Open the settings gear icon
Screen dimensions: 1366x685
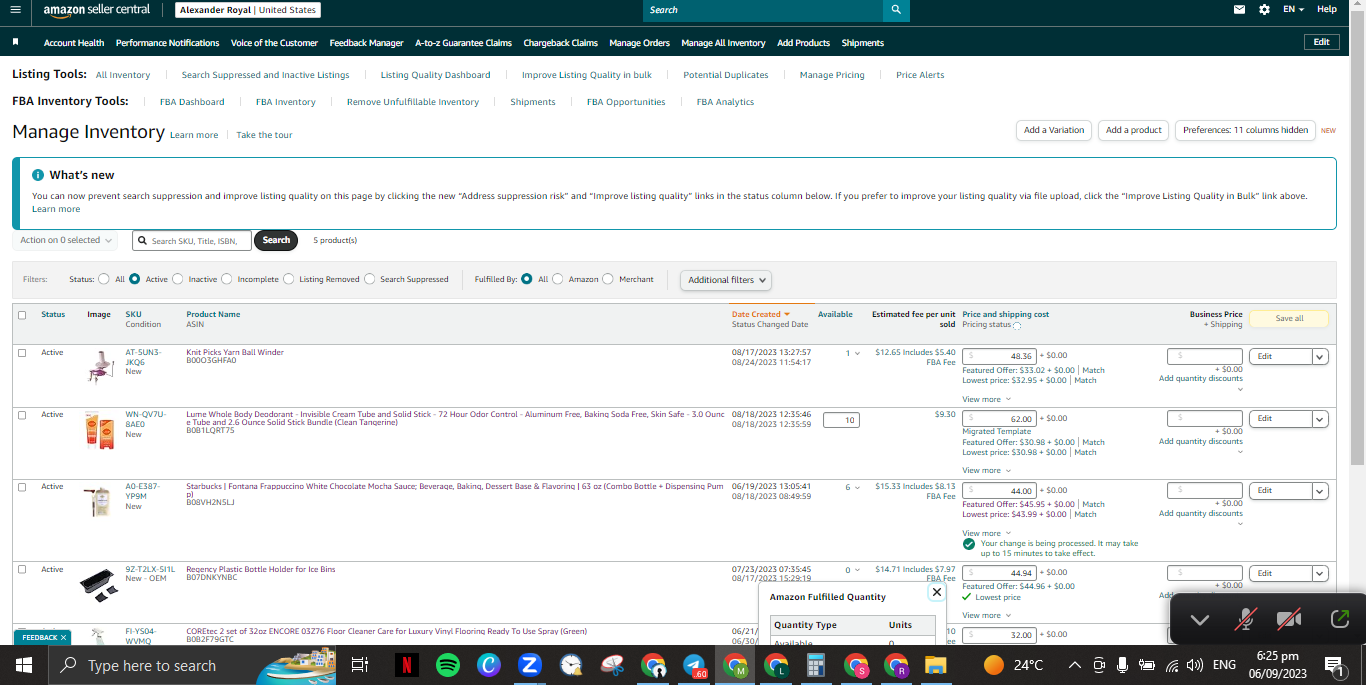click(1264, 9)
